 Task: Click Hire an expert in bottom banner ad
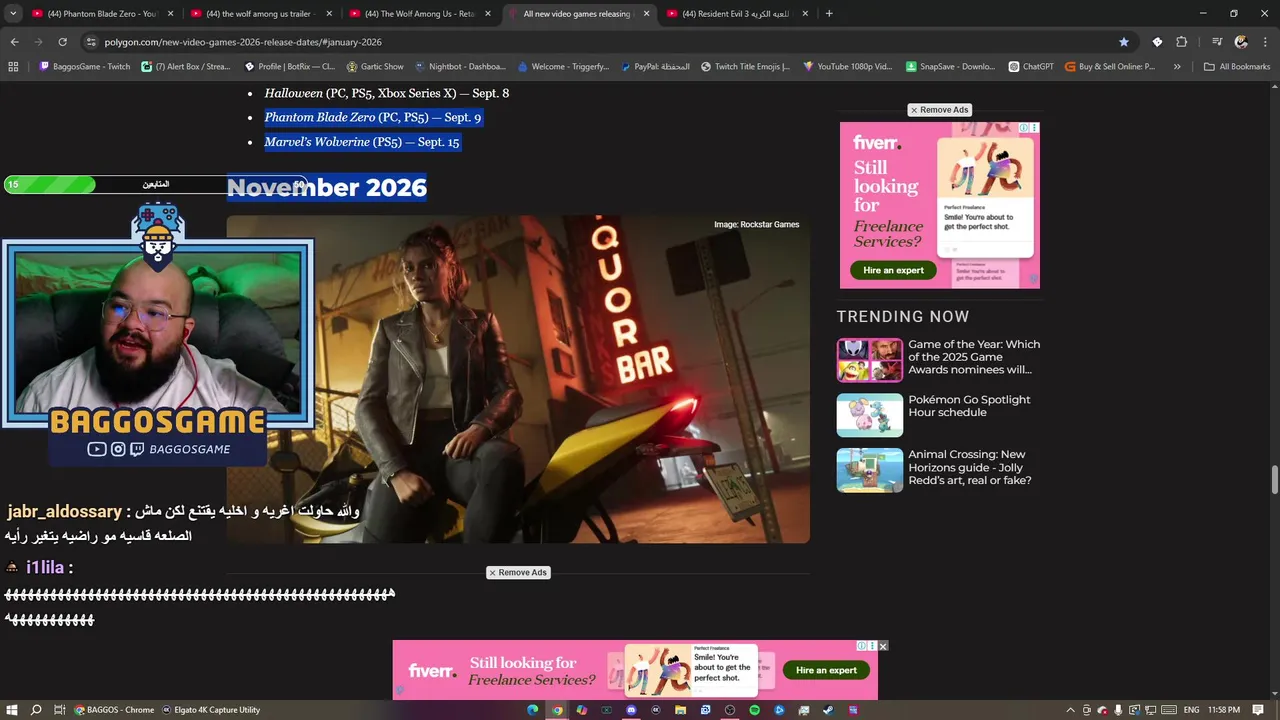pos(826,670)
